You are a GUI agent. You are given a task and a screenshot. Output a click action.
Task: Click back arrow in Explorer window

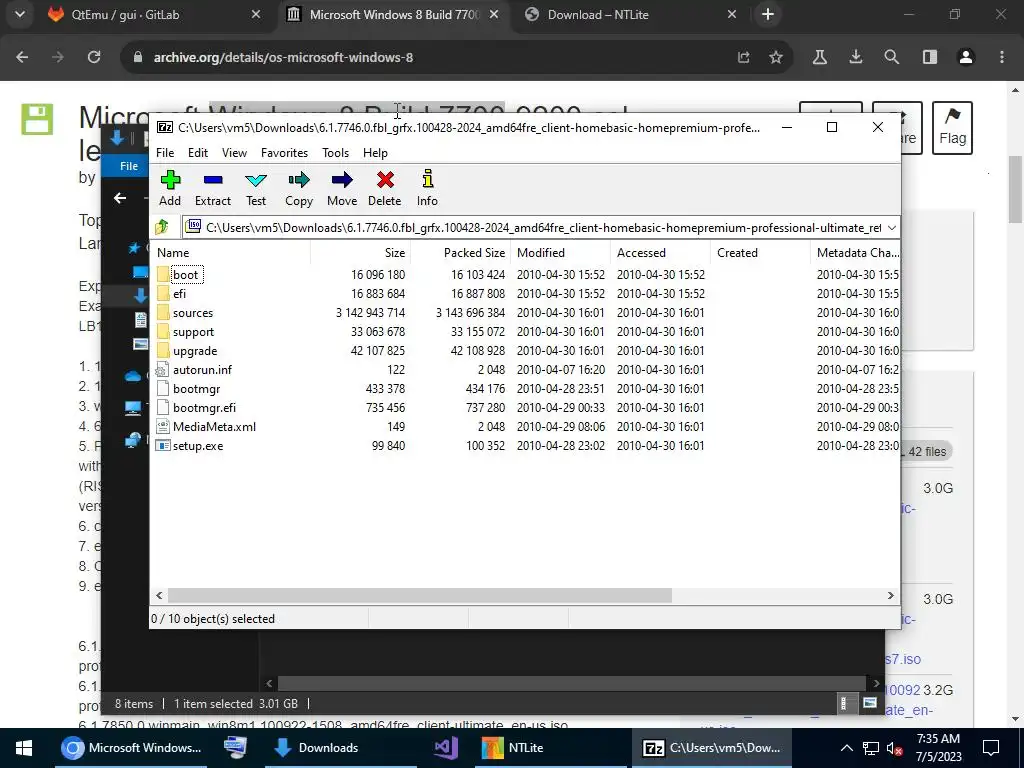(120, 198)
